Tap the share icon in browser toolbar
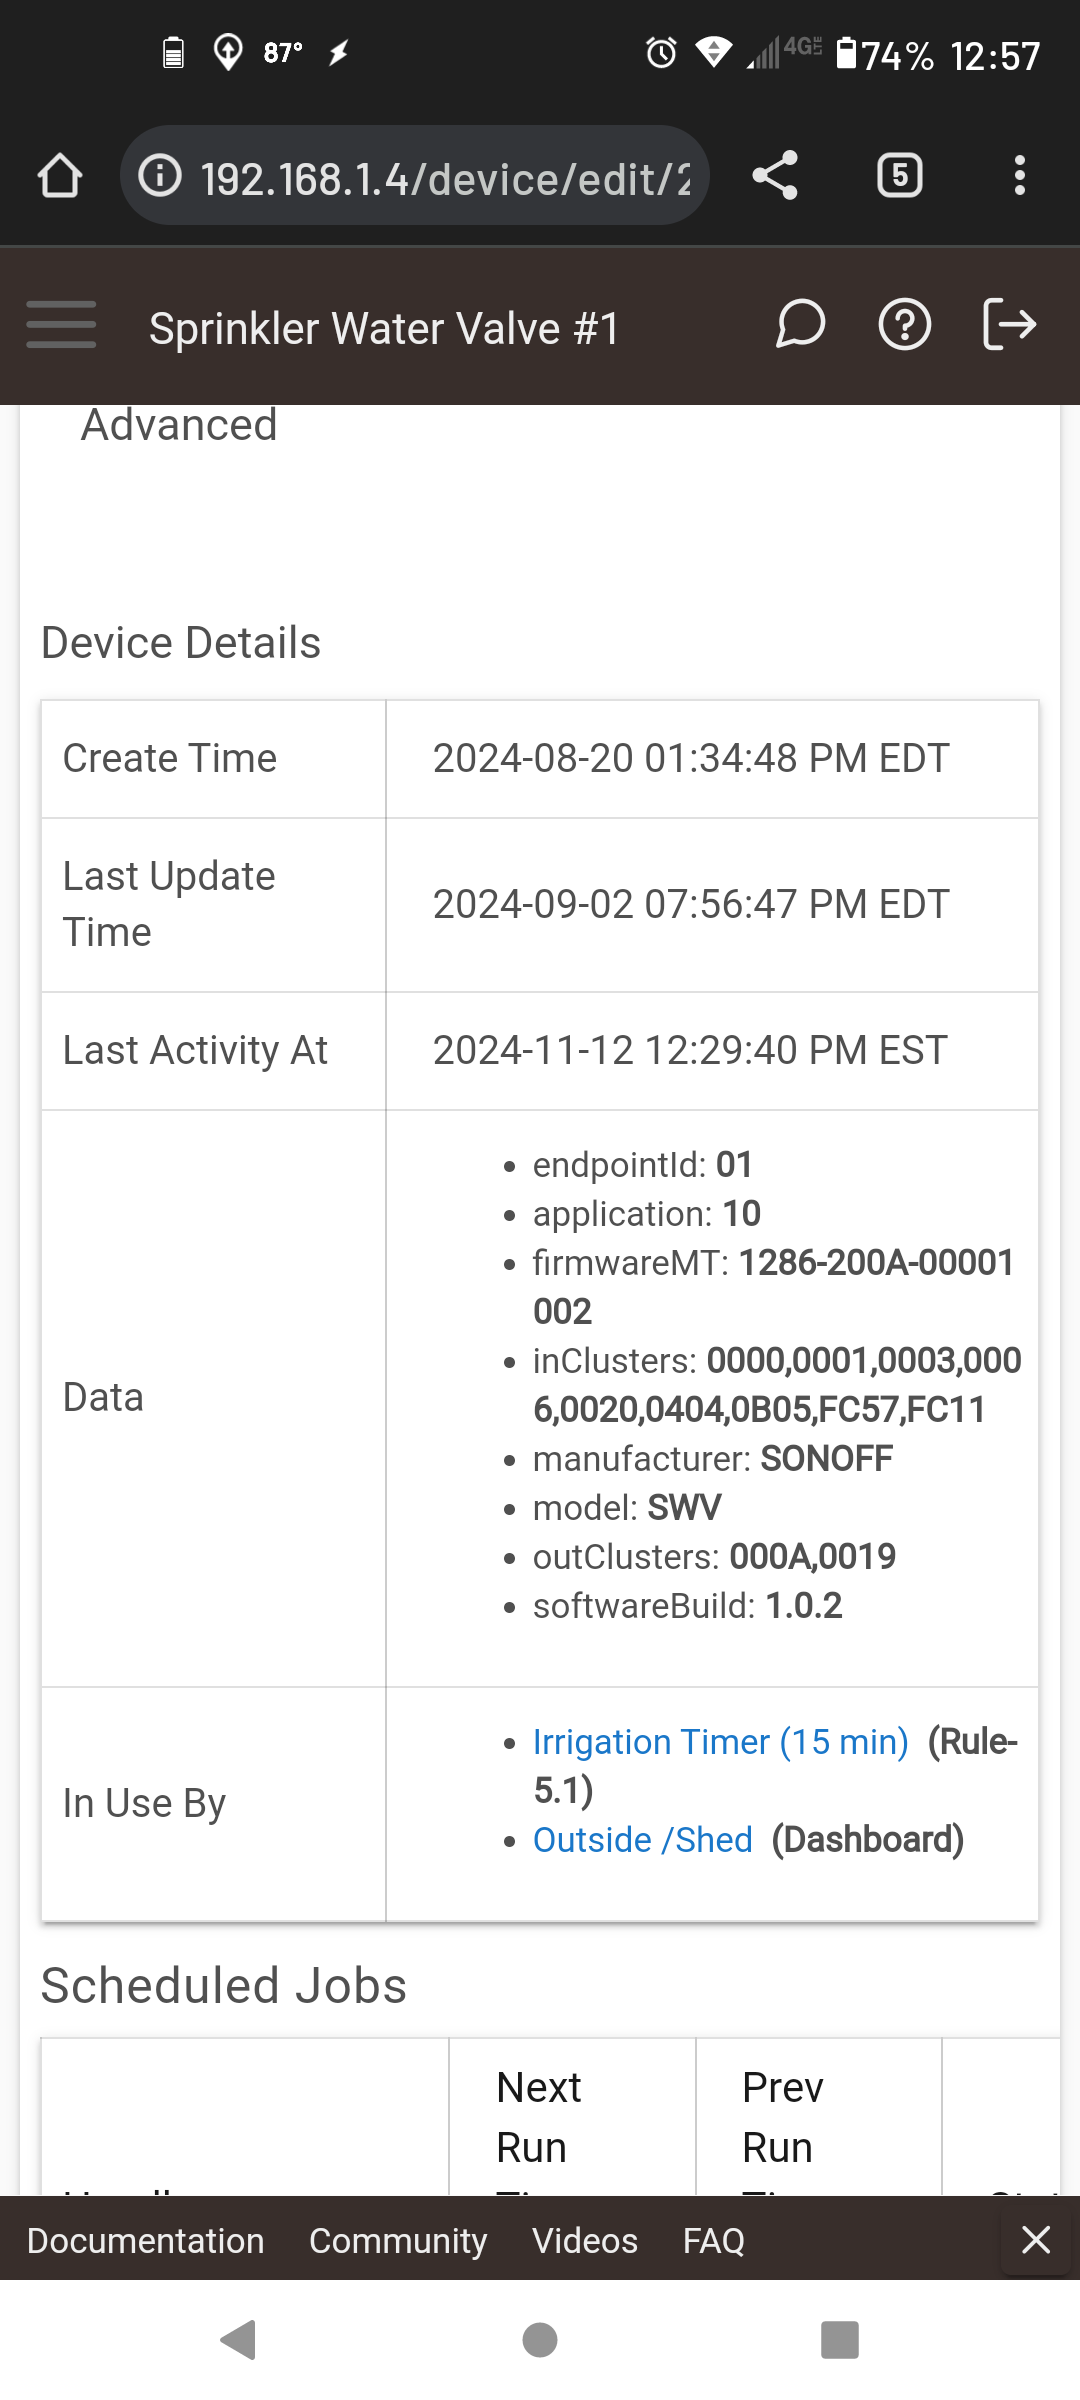1080x2400 pixels. (775, 176)
